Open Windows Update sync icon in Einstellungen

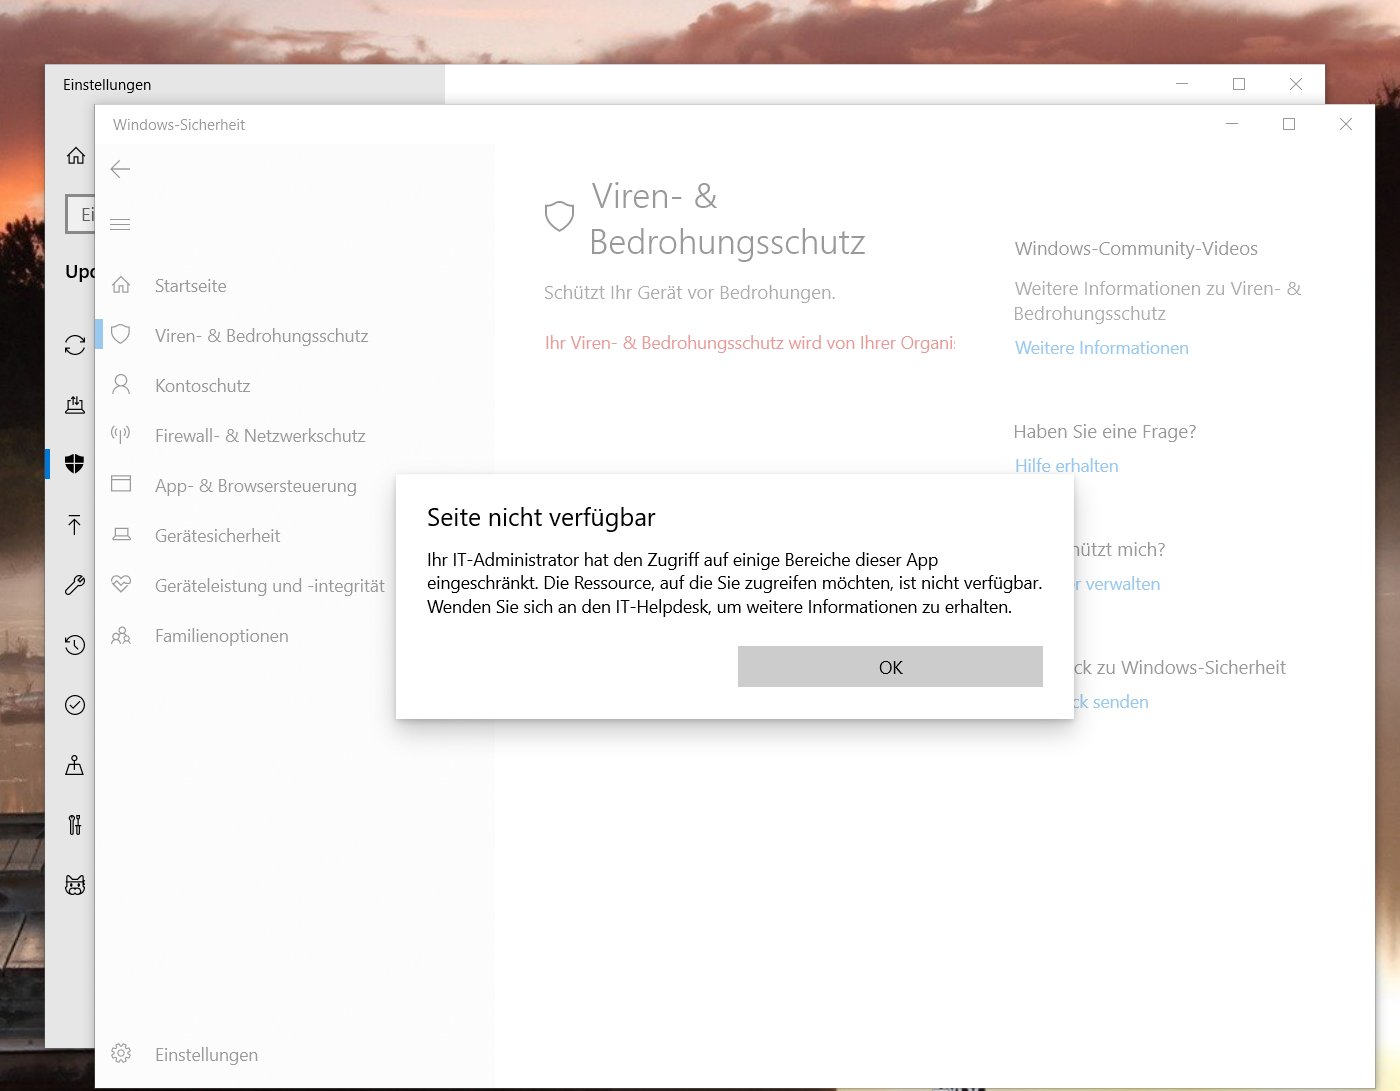[x=75, y=345]
